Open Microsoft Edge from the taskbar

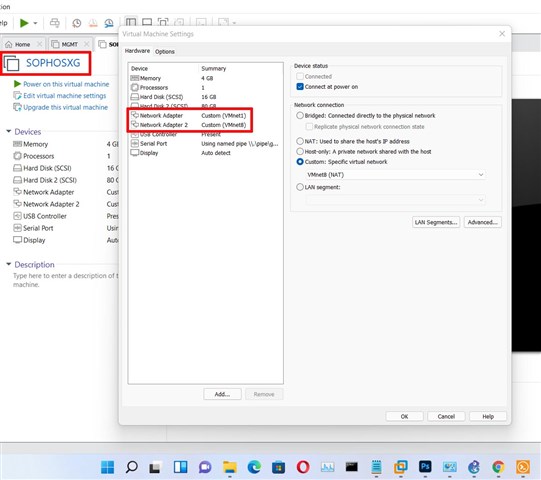click(254, 467)
